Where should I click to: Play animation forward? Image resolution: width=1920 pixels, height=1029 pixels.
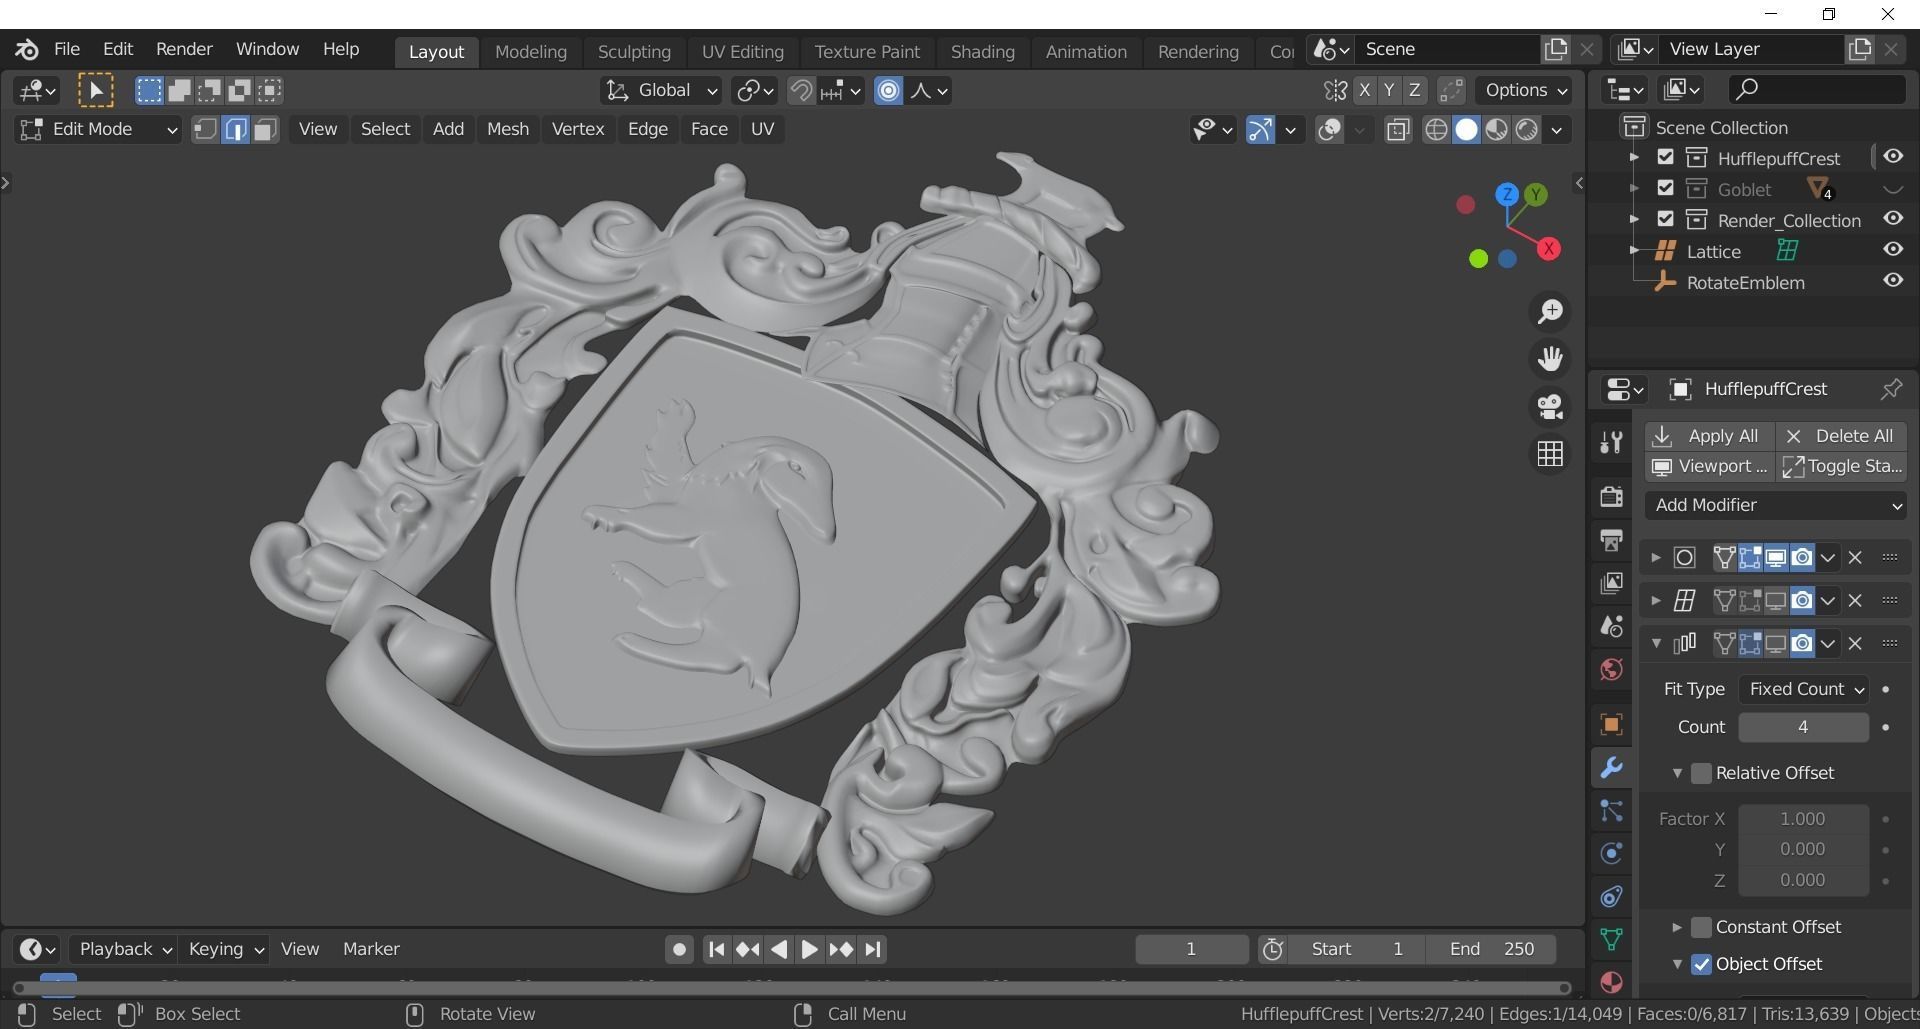809,949
